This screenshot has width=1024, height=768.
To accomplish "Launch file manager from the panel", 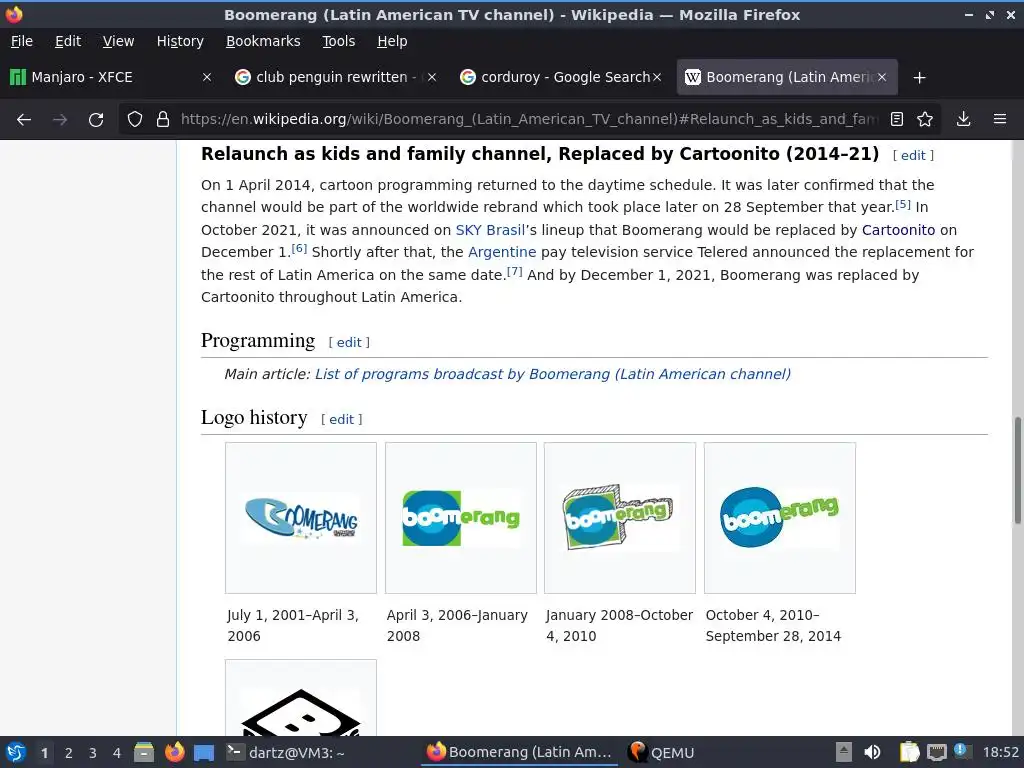I will pyautogui.click(x=144, y=752).
